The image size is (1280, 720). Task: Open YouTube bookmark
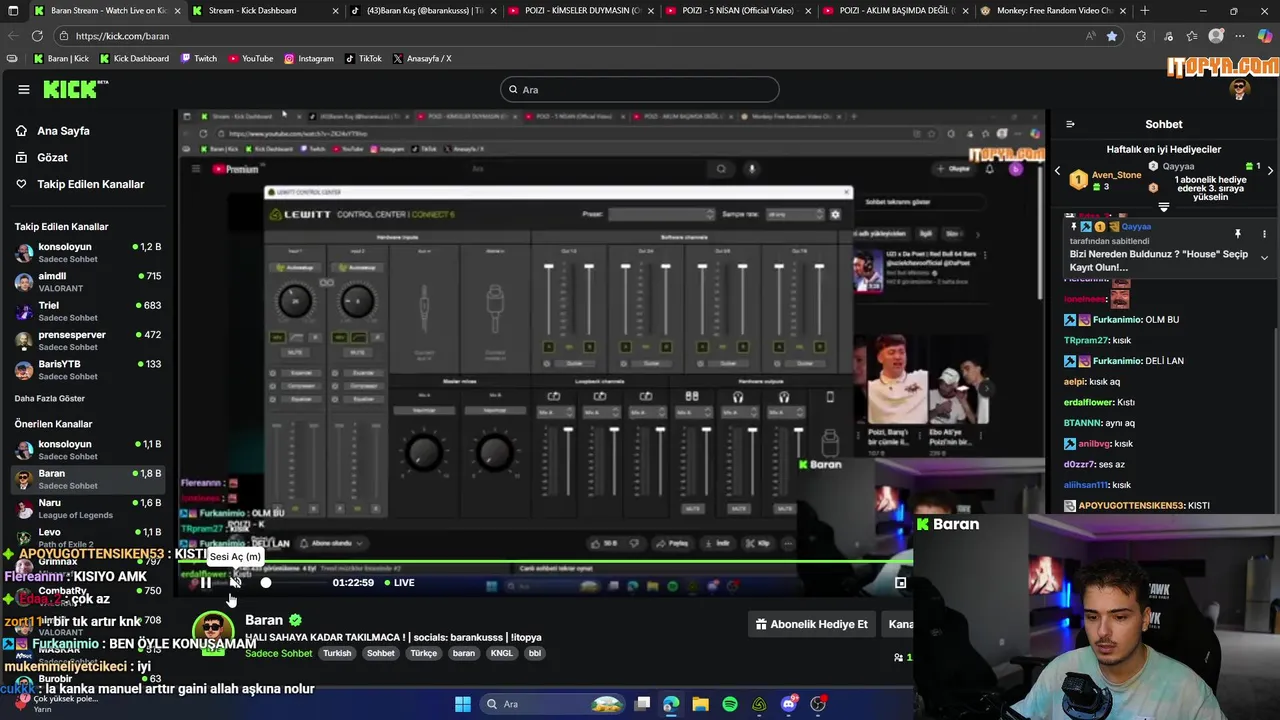click(x=251, y=58)
